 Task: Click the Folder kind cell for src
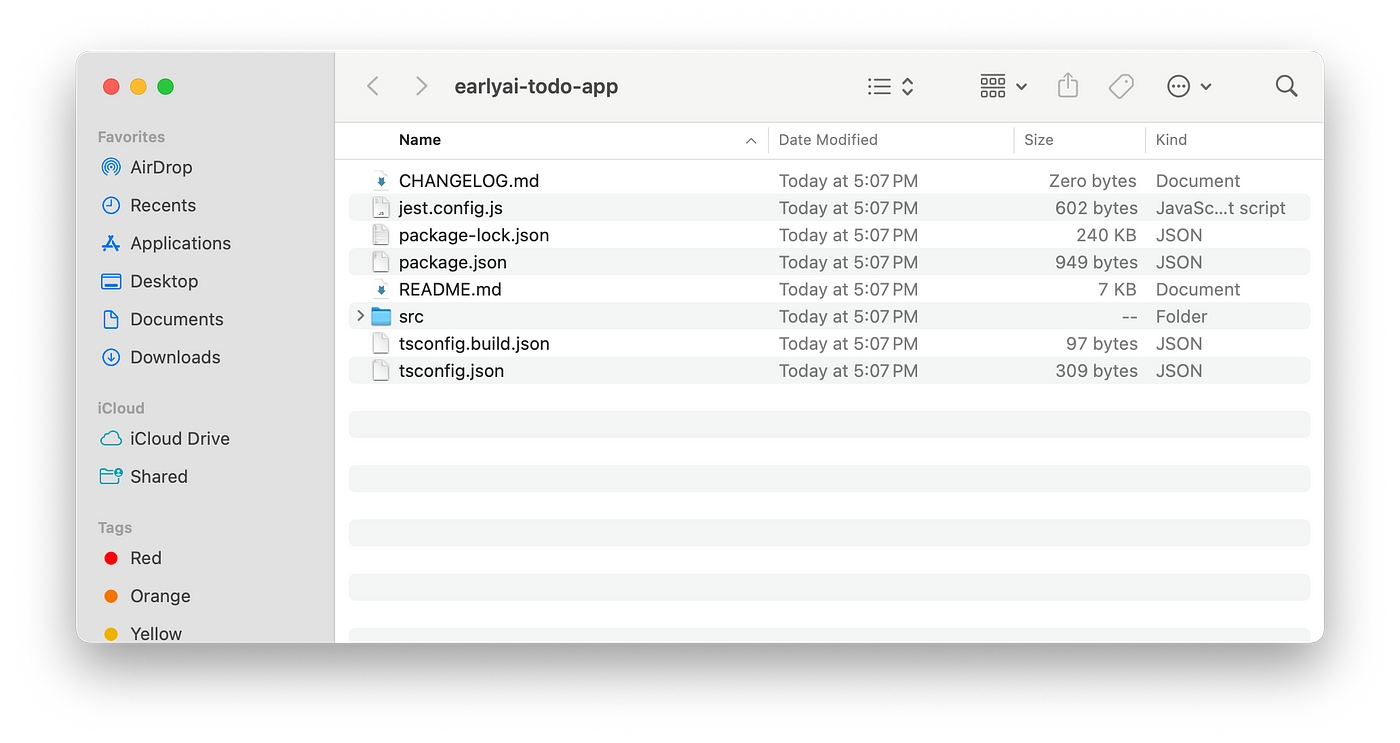(1182, 316)
